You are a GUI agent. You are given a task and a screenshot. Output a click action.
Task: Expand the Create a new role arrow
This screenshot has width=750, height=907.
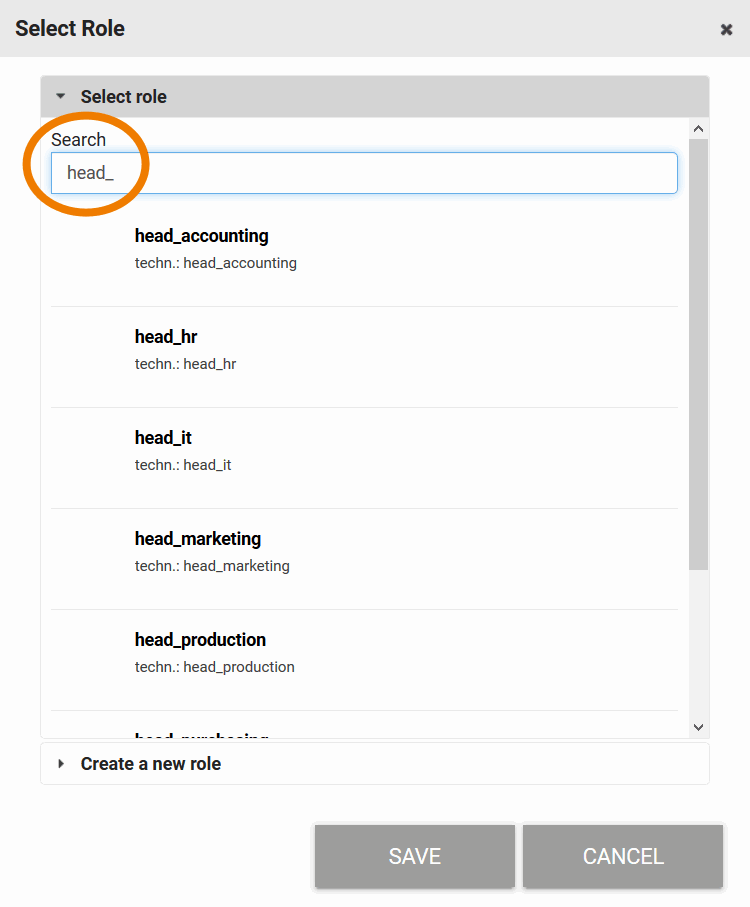pos(60,764)
